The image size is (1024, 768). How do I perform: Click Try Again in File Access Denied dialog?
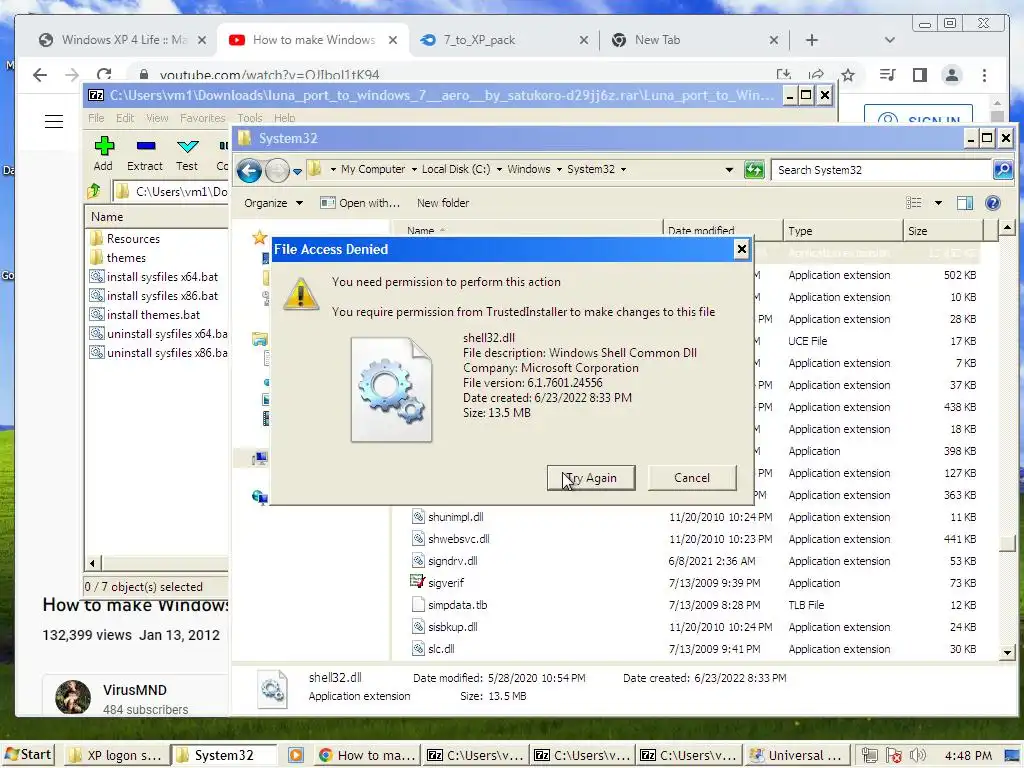[591, 478]
